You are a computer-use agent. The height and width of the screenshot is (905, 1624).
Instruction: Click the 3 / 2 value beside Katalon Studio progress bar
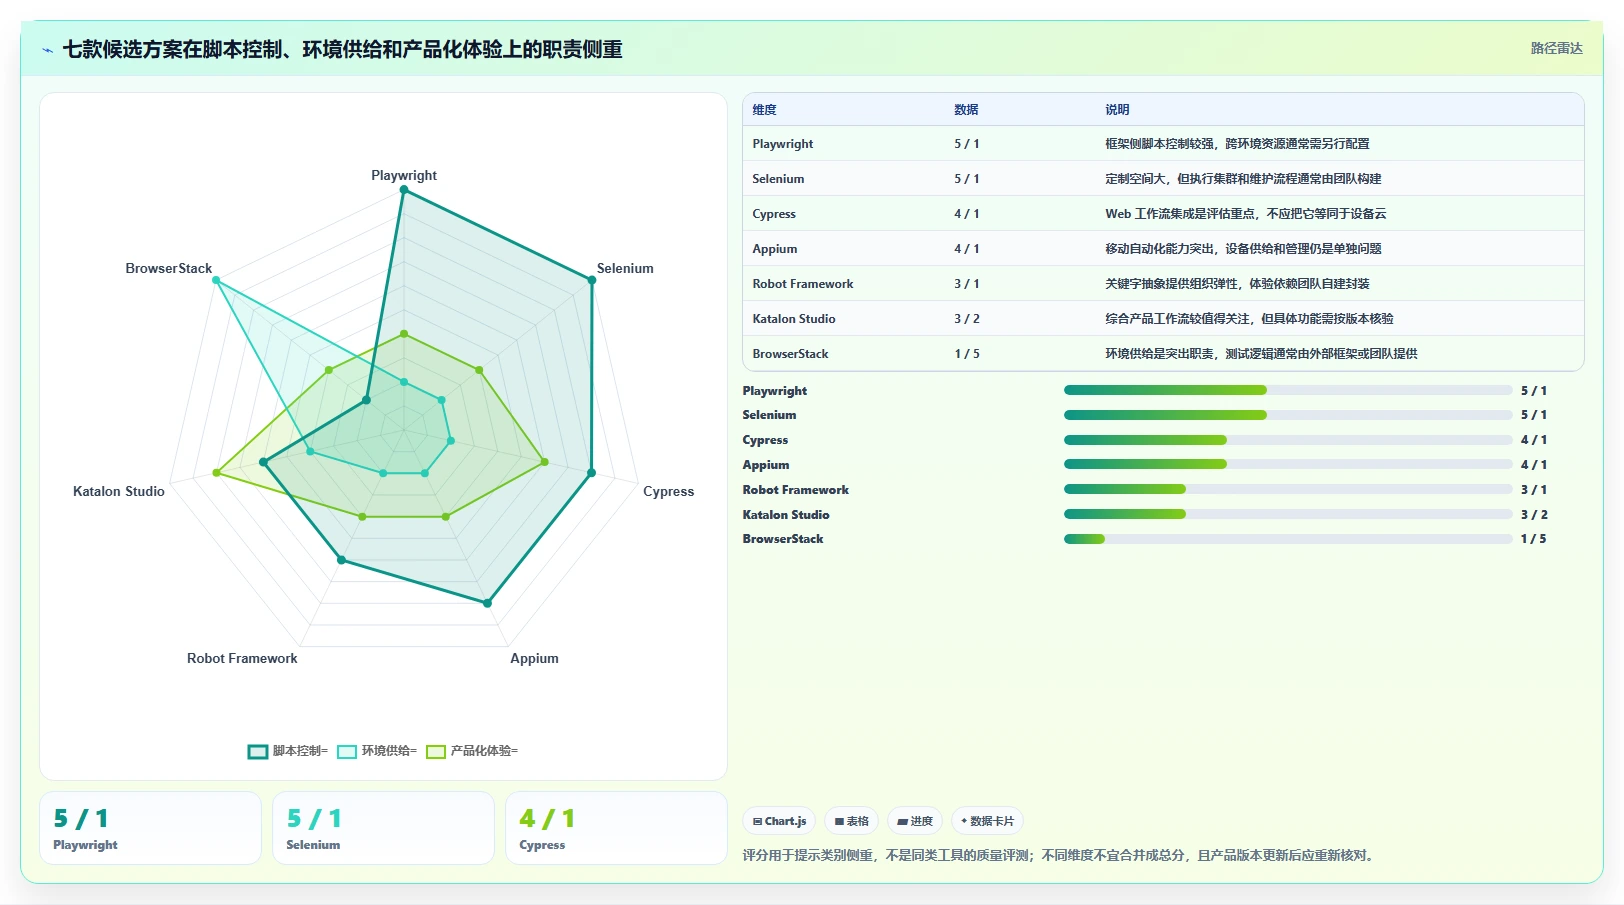coord(1534,515)
